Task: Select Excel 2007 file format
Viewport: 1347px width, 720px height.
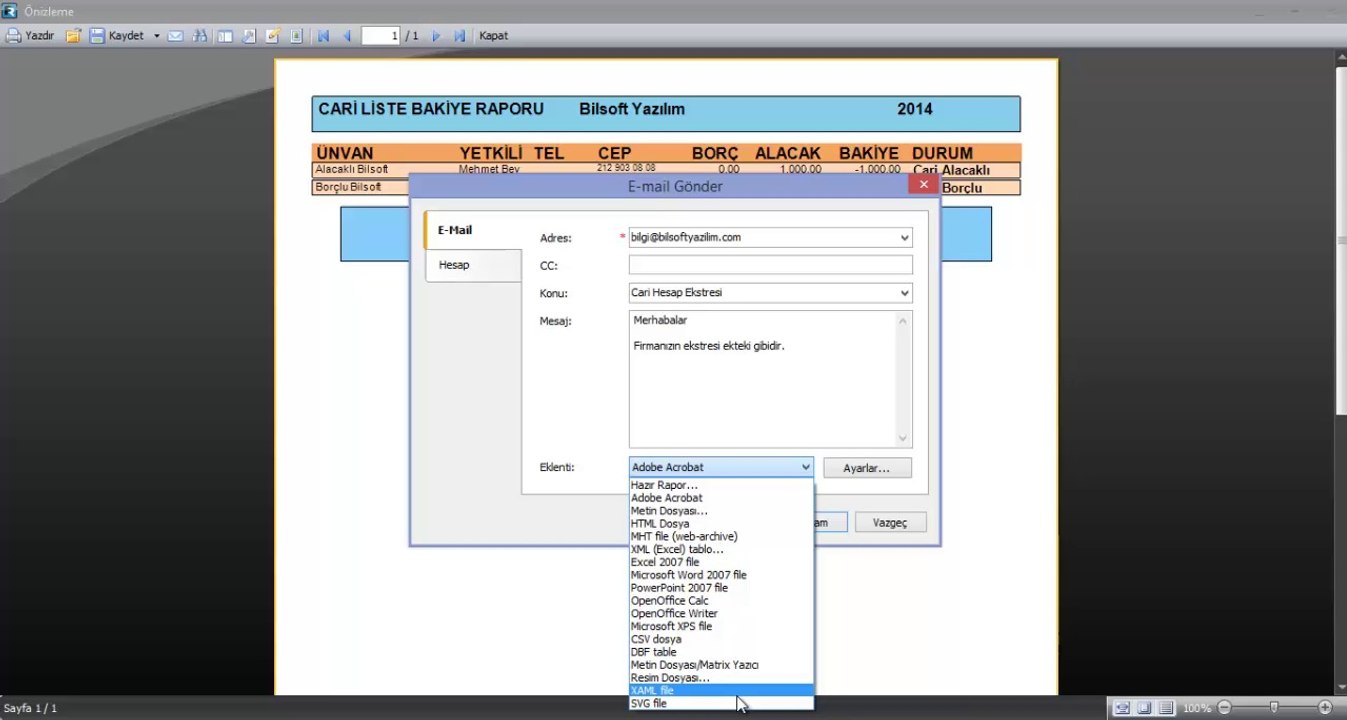Action: click(721, 562)
